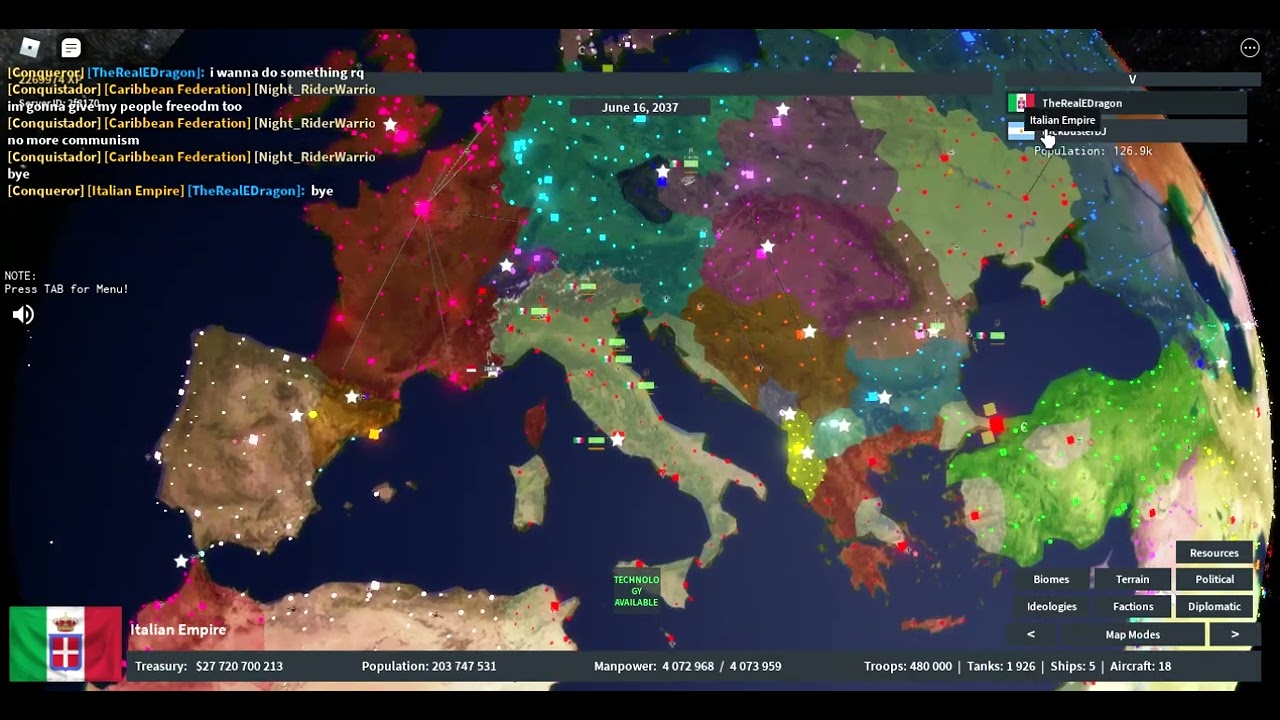Select the red Istanbul city marker
The image size is (1280, 720).
coord(996,426)
